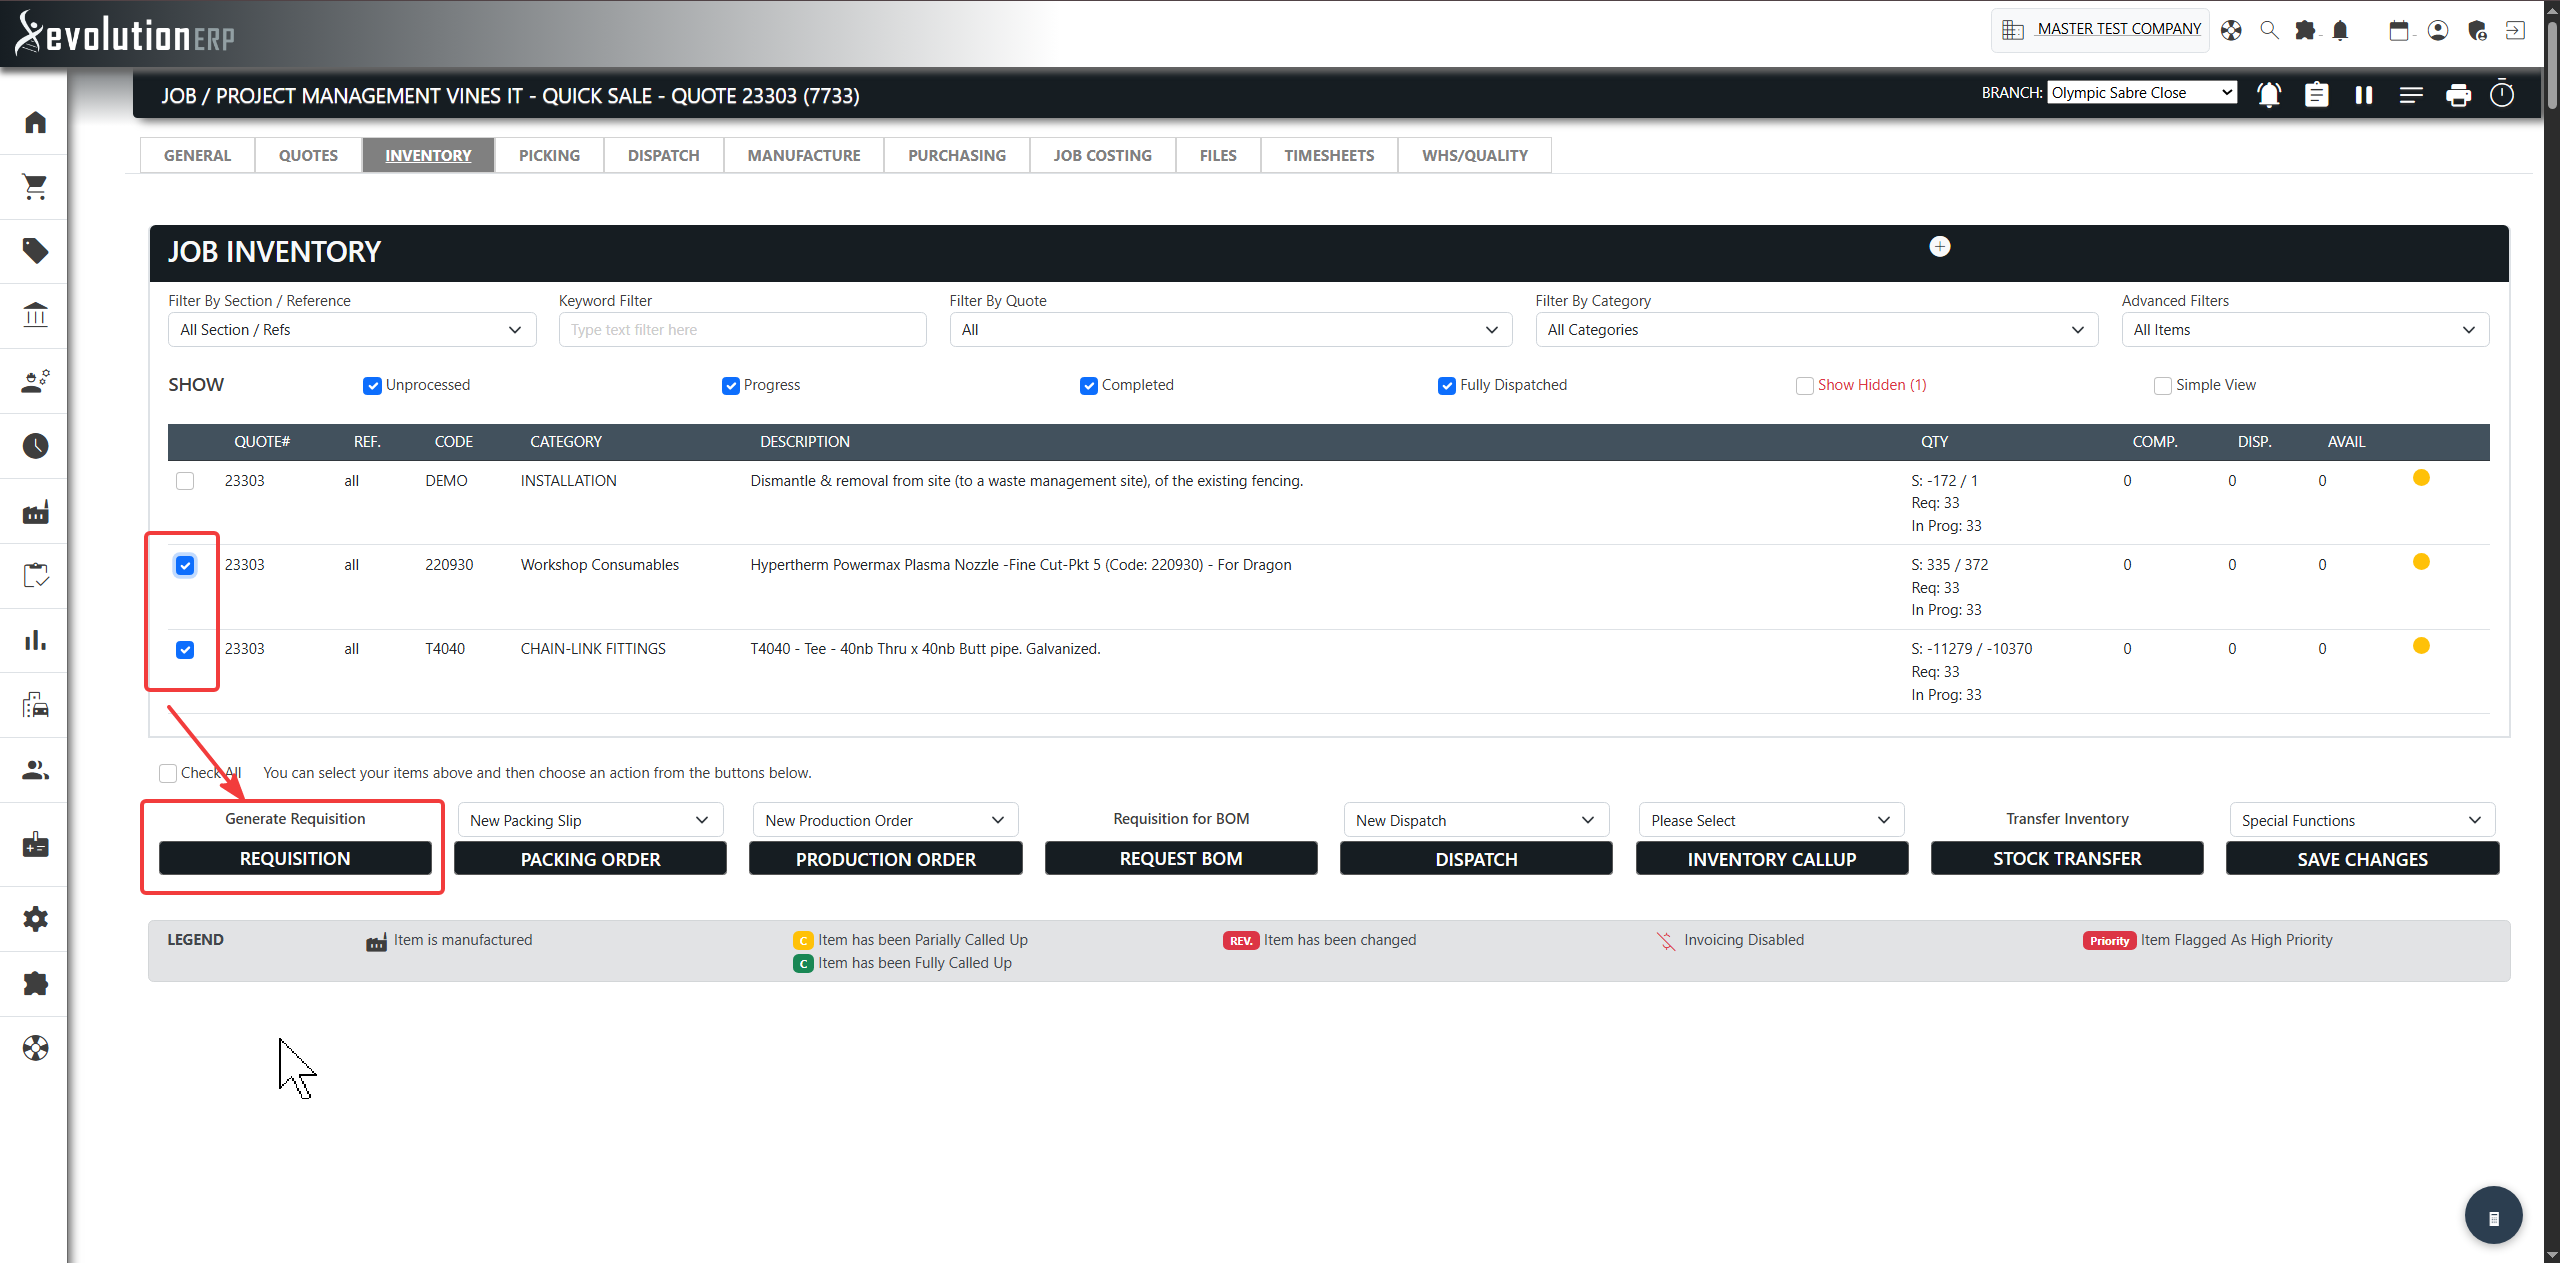
Task: Open the Advanced Filters All Items dropdown
Action: 2305,330
